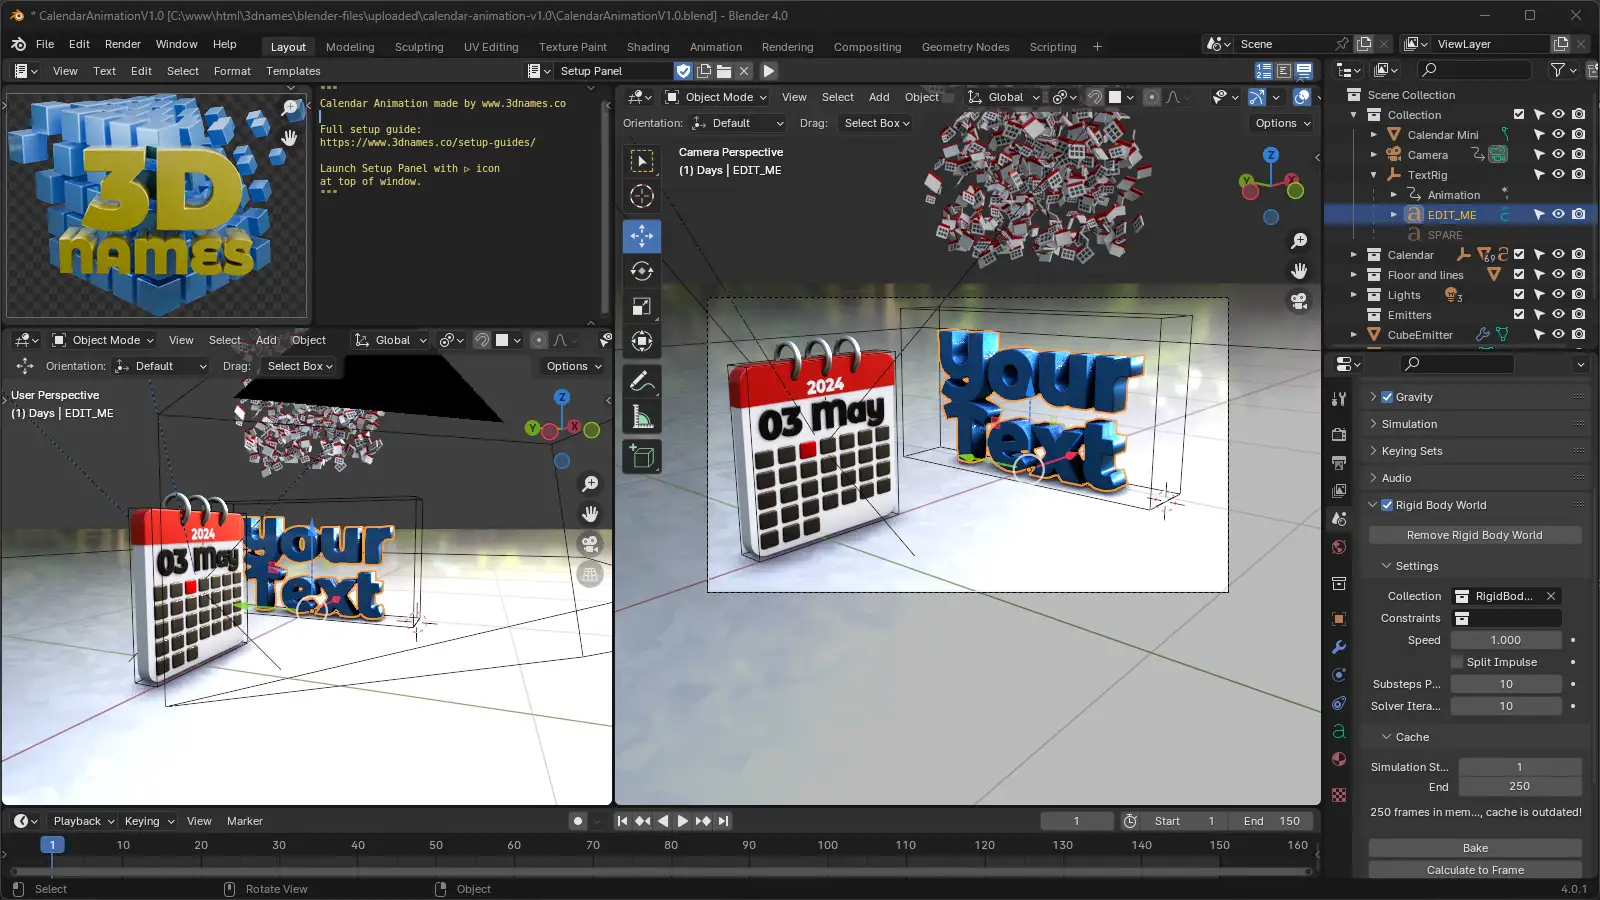This screenshot has width=1600, height=900.
Task: Select the Move tool in camera viewport
Action: pos(642,236)
